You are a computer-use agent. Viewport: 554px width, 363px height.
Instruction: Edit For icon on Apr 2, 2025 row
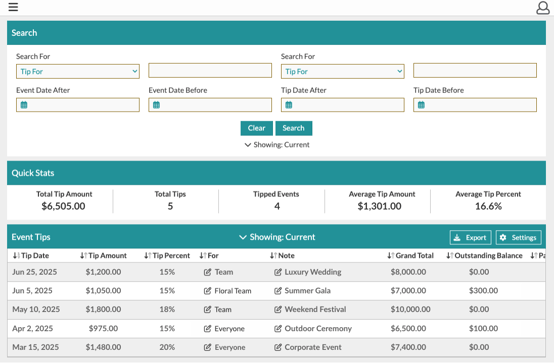[x=207, y=329]
